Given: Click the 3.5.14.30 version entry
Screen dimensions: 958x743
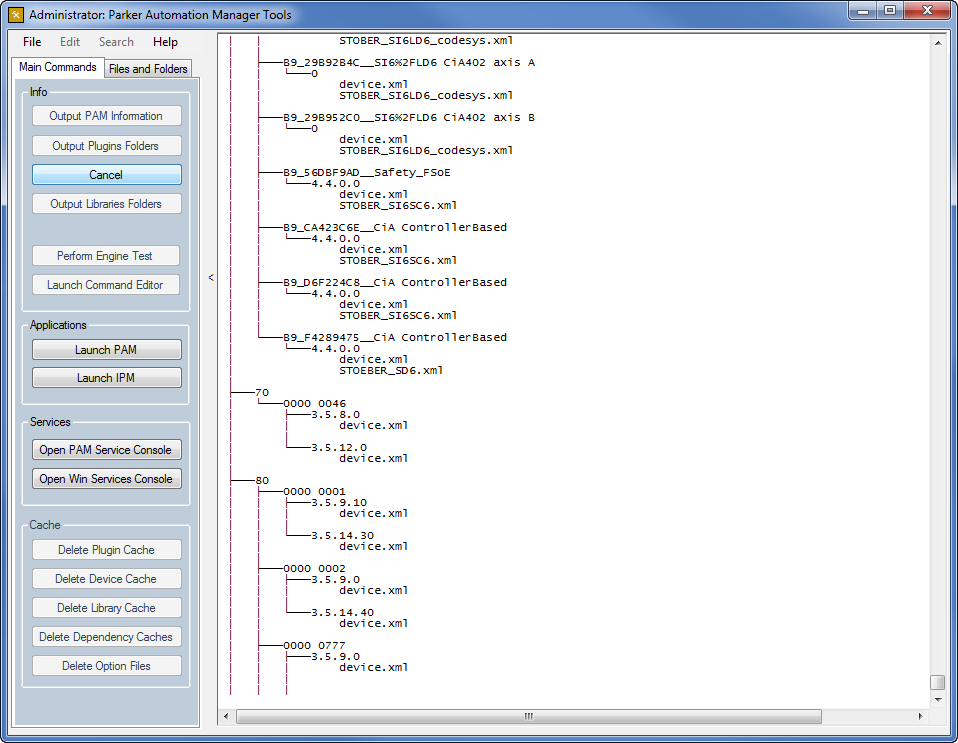Looking at the screenshot, I should pos(342,535).
